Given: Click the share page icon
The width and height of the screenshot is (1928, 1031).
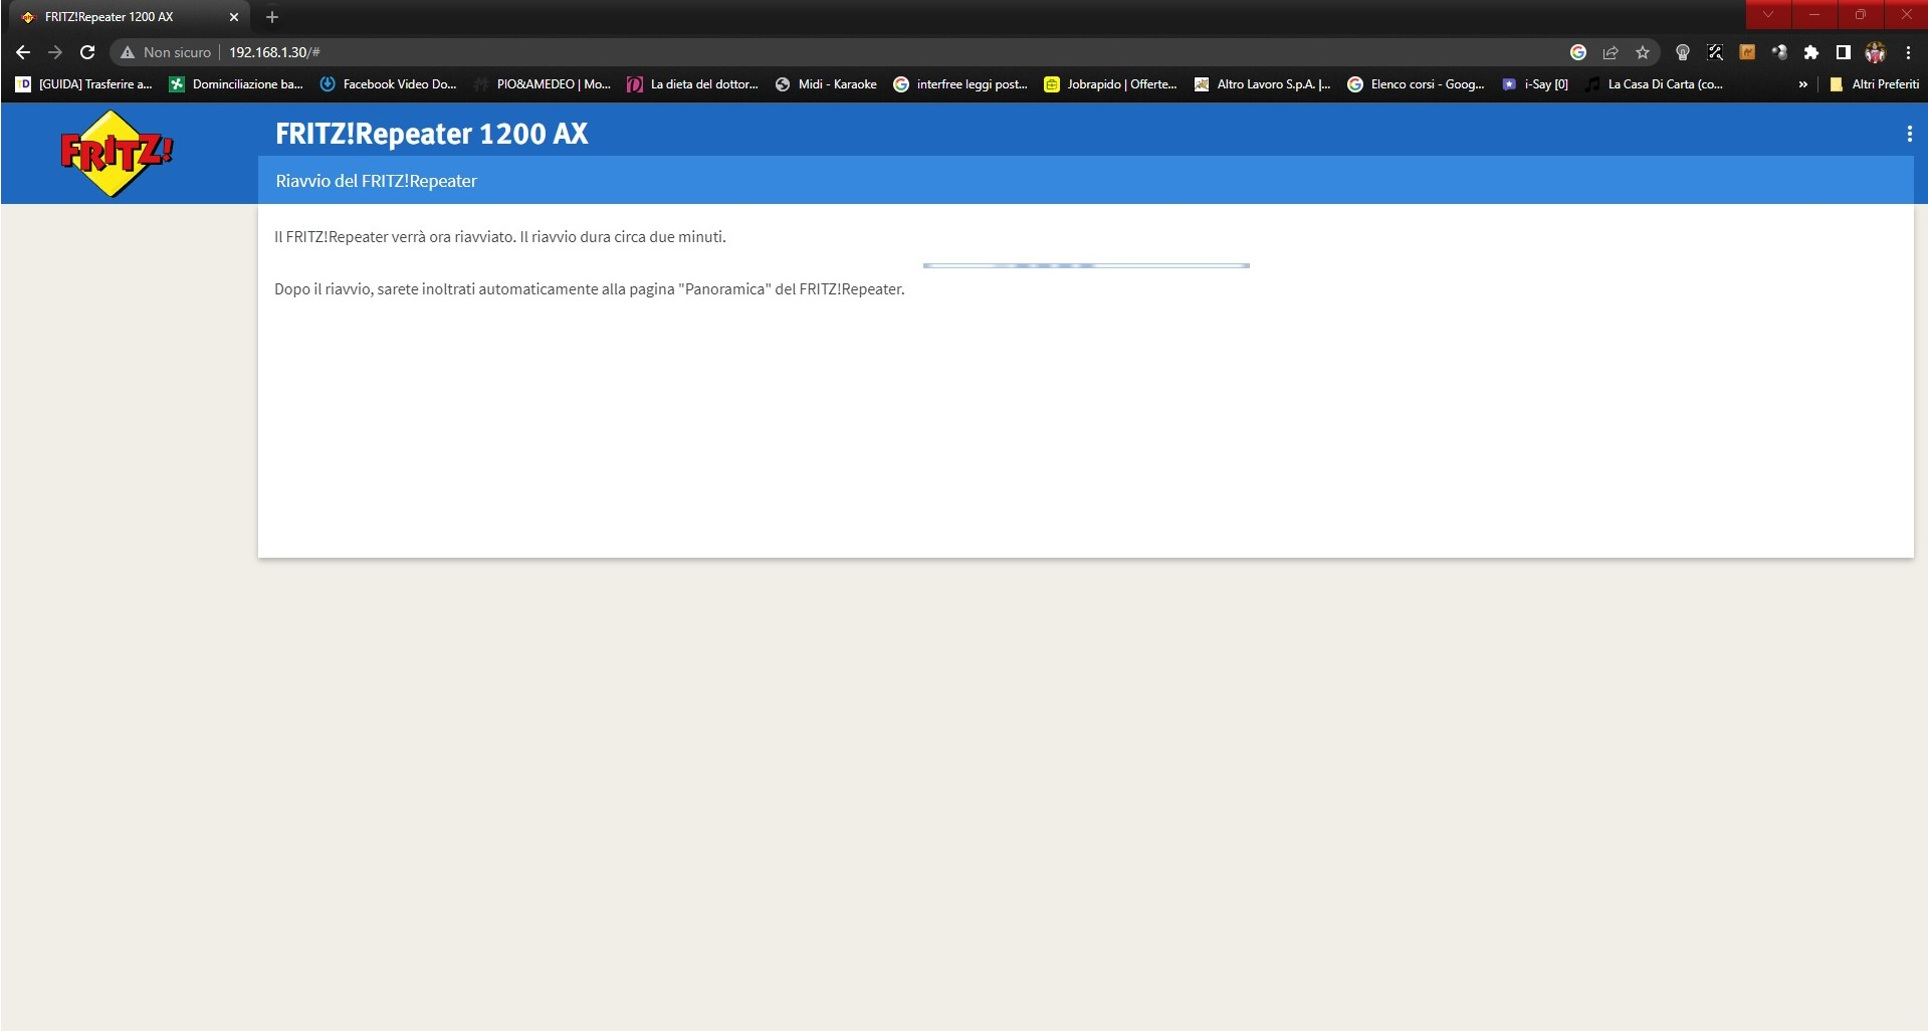Looking at the screenshot, I should point(1610,52).
